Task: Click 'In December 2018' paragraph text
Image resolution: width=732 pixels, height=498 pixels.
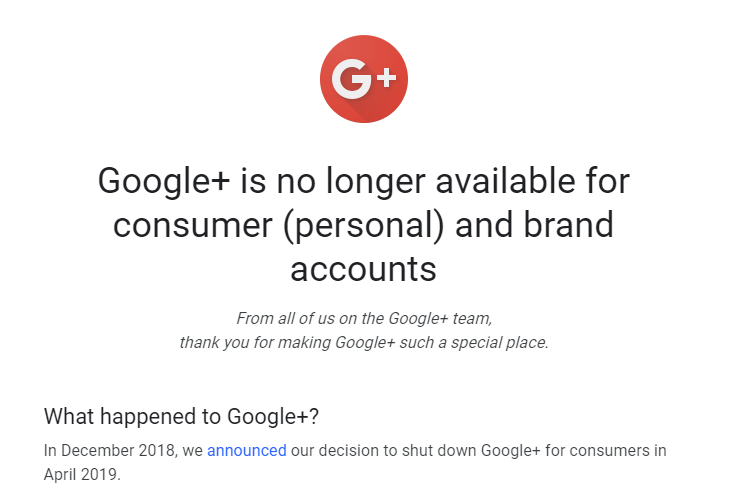Action: click(111, 450)
